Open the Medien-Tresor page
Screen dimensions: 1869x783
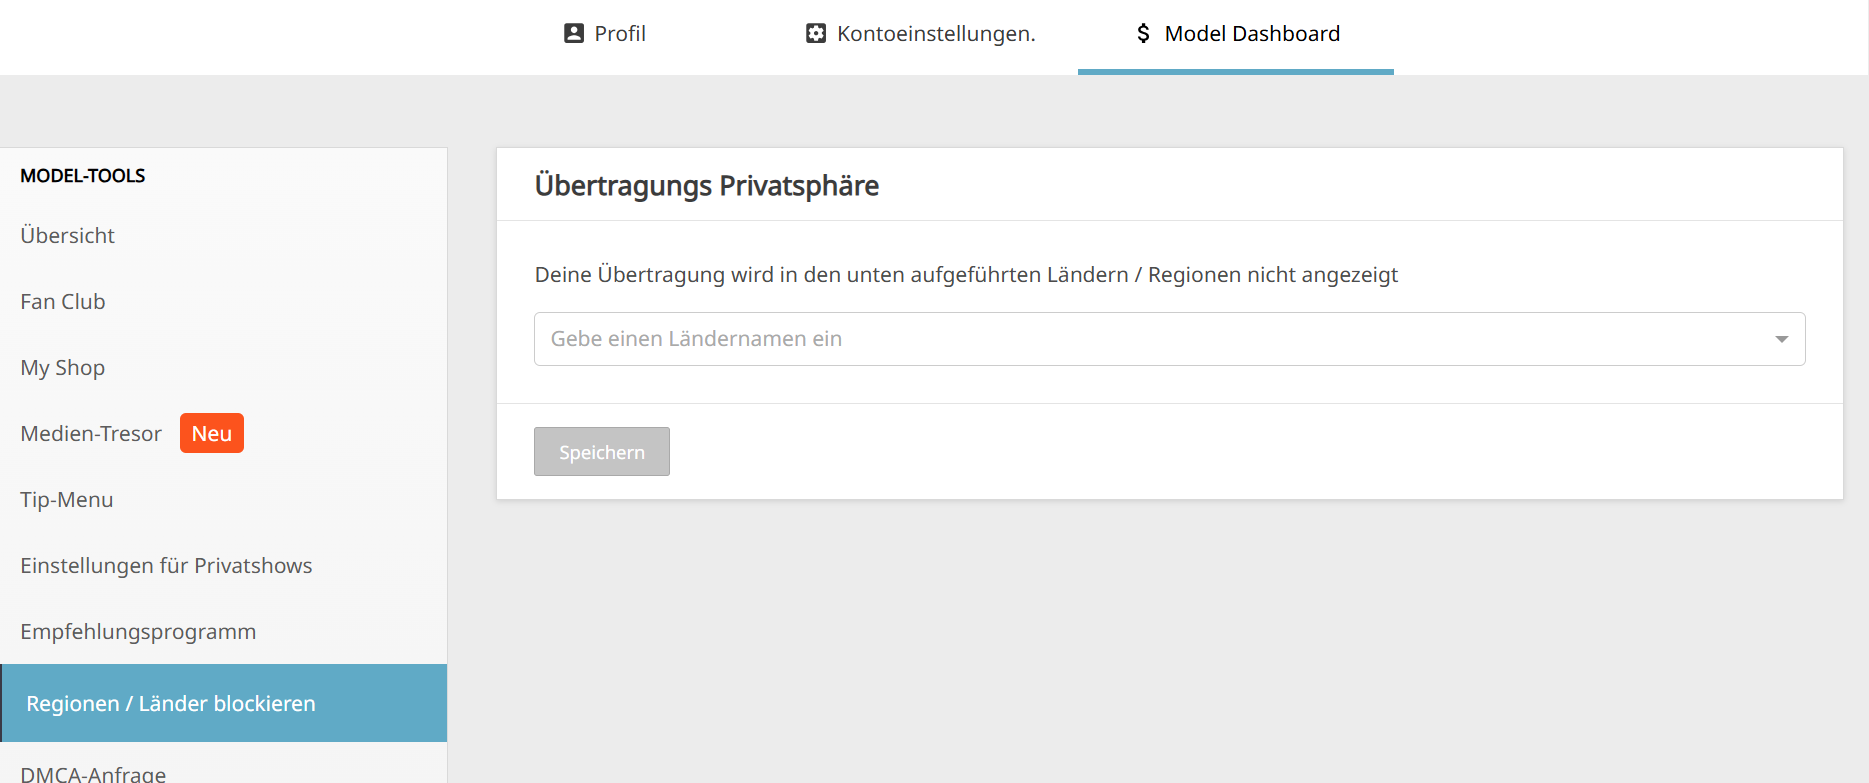(91, 434)
